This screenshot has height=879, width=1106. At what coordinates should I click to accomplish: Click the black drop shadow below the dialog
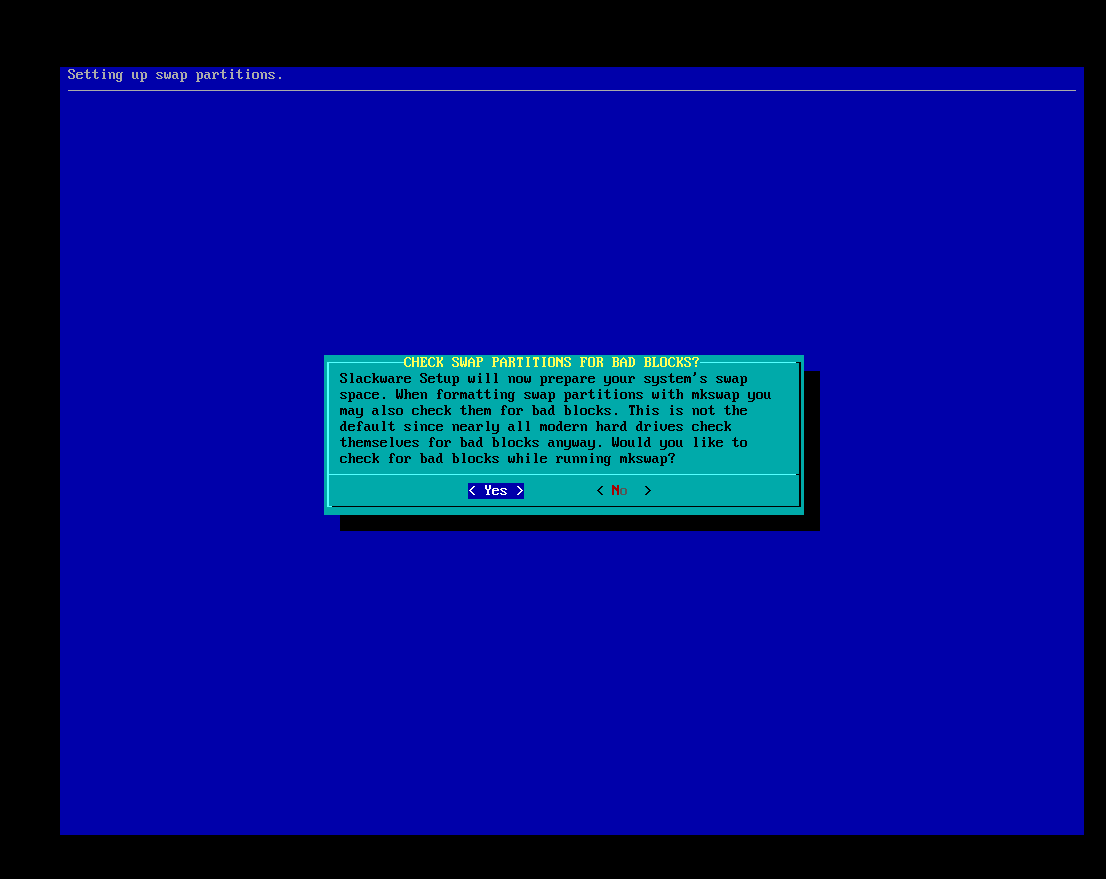[x=579, y=523]
